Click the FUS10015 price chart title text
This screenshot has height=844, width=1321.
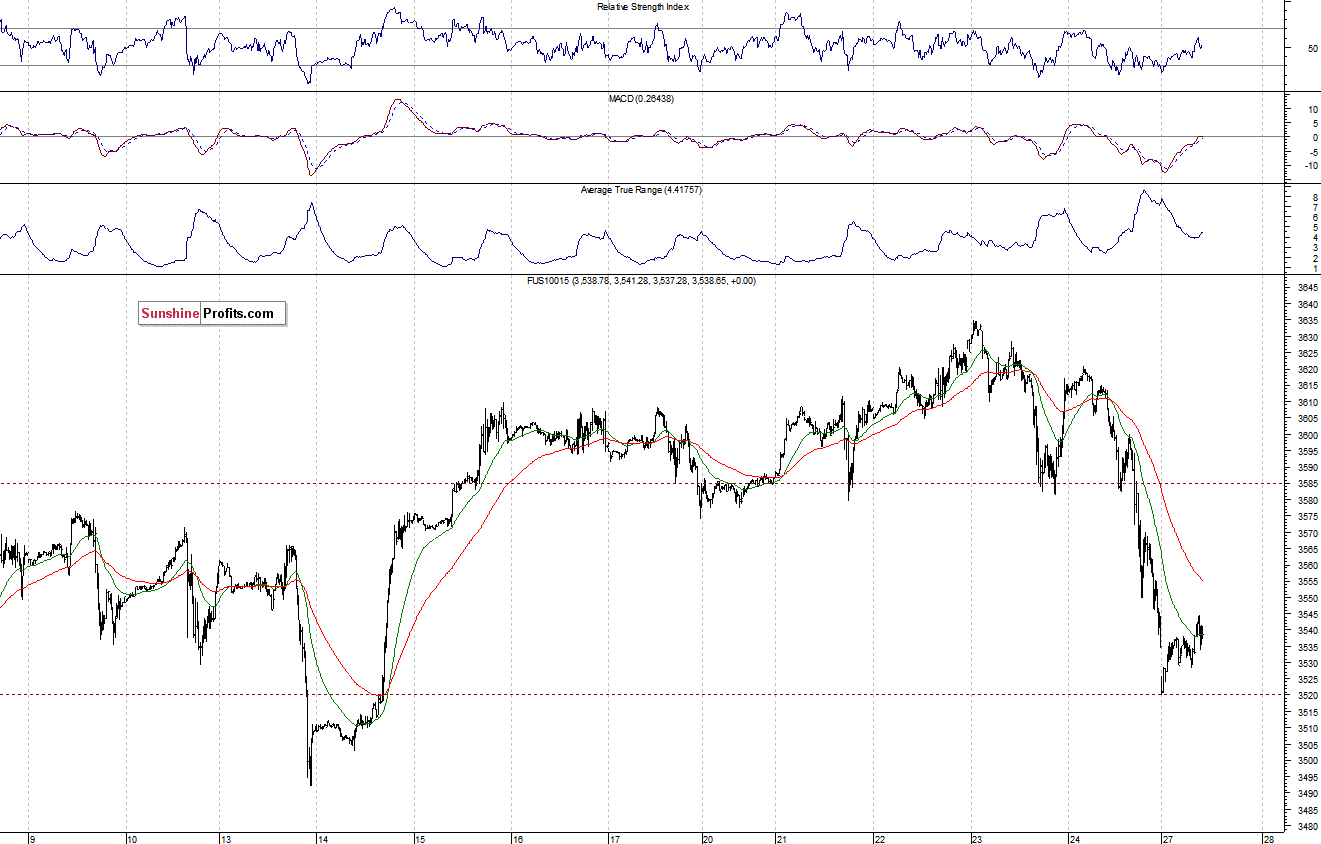pos(642,282)
